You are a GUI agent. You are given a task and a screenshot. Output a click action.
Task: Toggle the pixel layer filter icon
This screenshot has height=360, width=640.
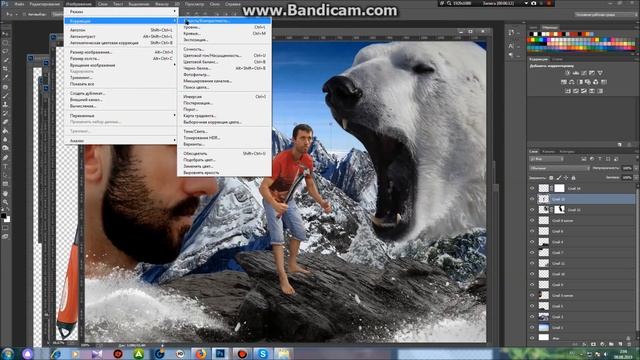[584, 159]
